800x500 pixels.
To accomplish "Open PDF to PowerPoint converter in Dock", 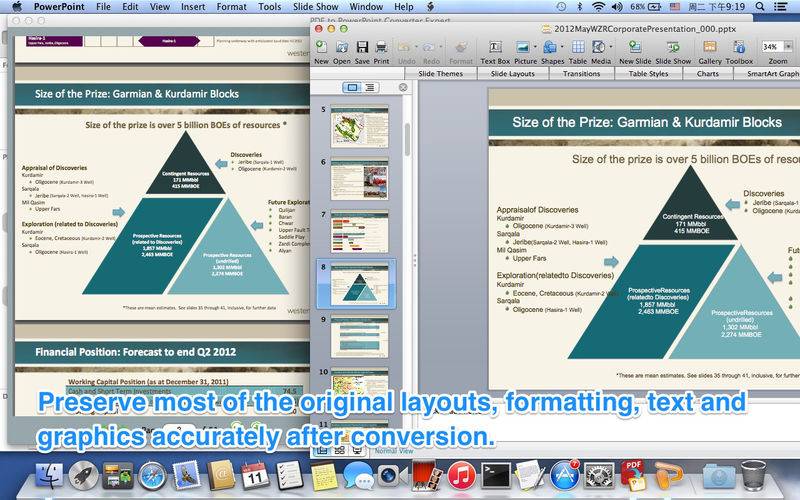I will pyautogui.click(x=633, y=476).
